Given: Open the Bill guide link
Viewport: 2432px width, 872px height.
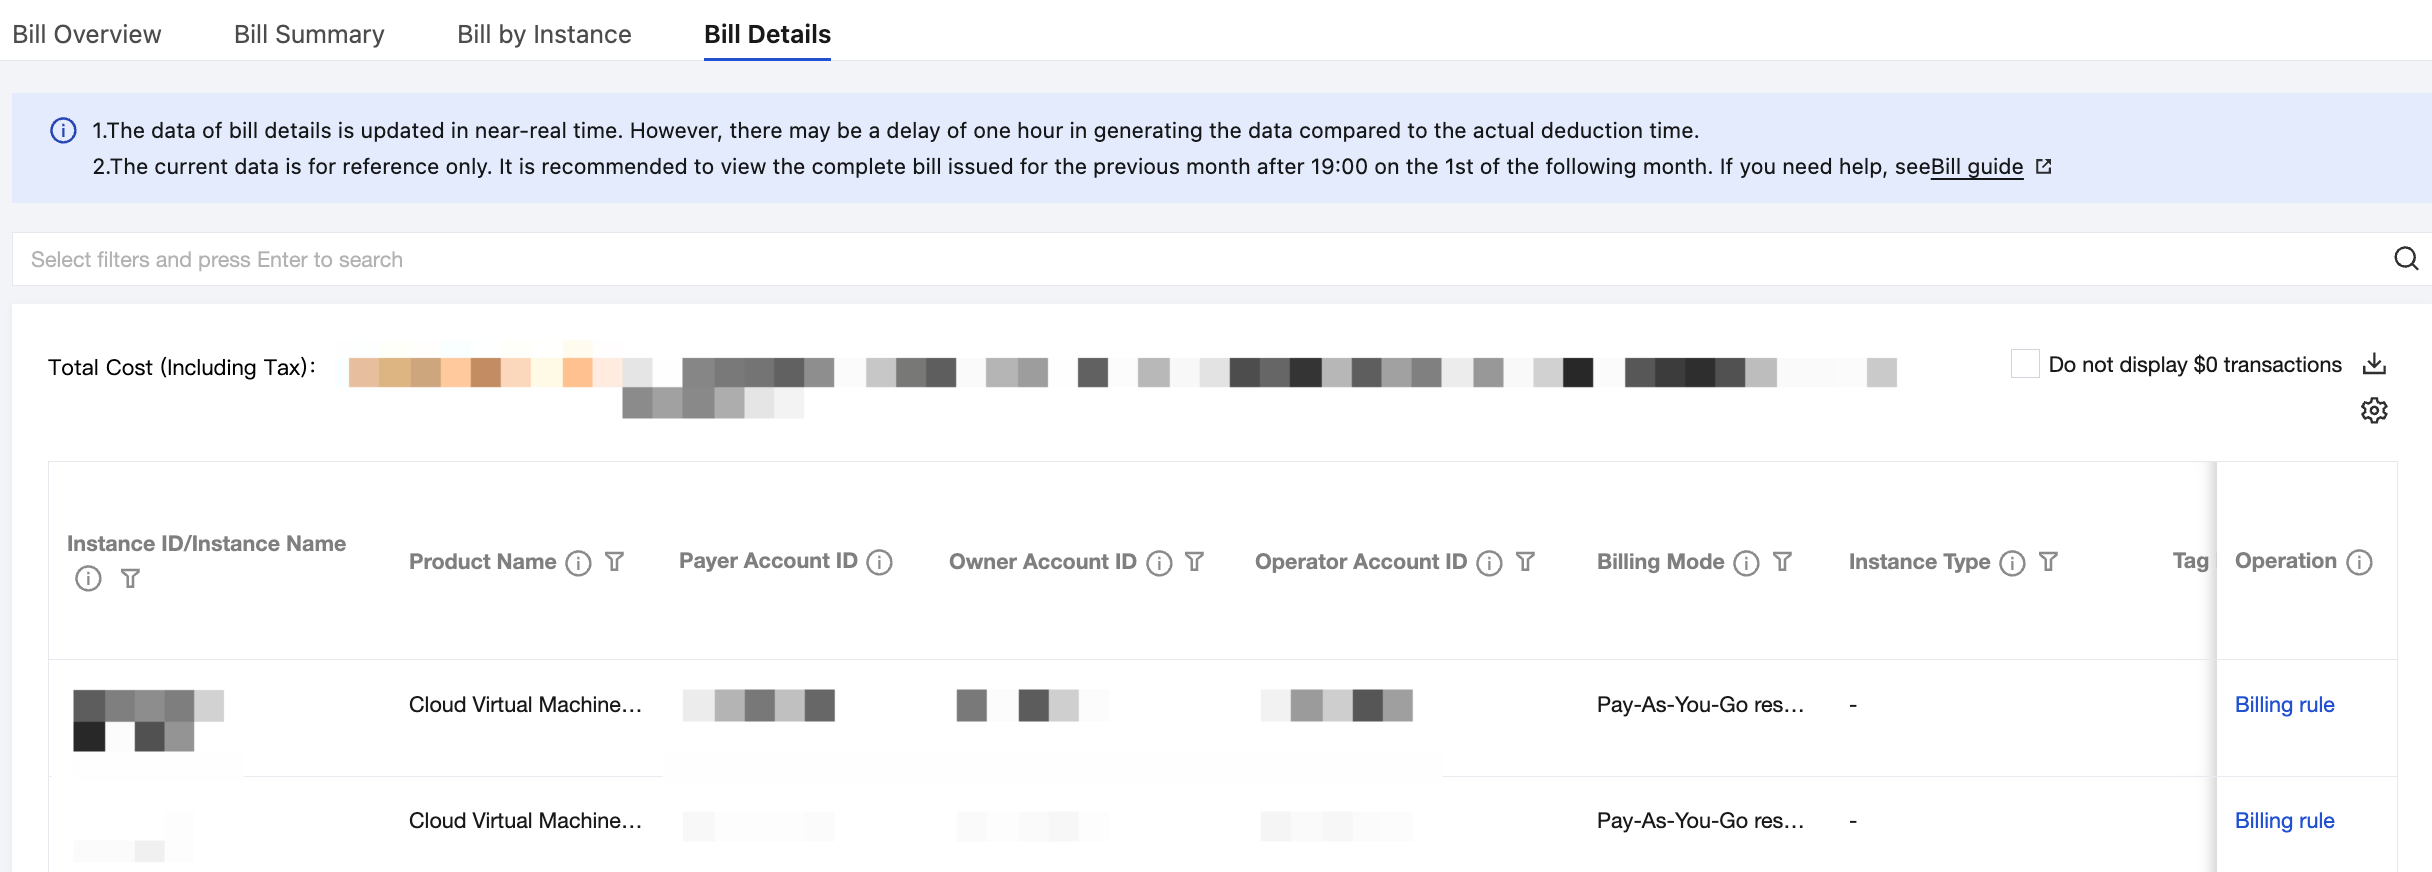Looking at the screenshot, I should pyautogui.click(x=1977, y=167).
